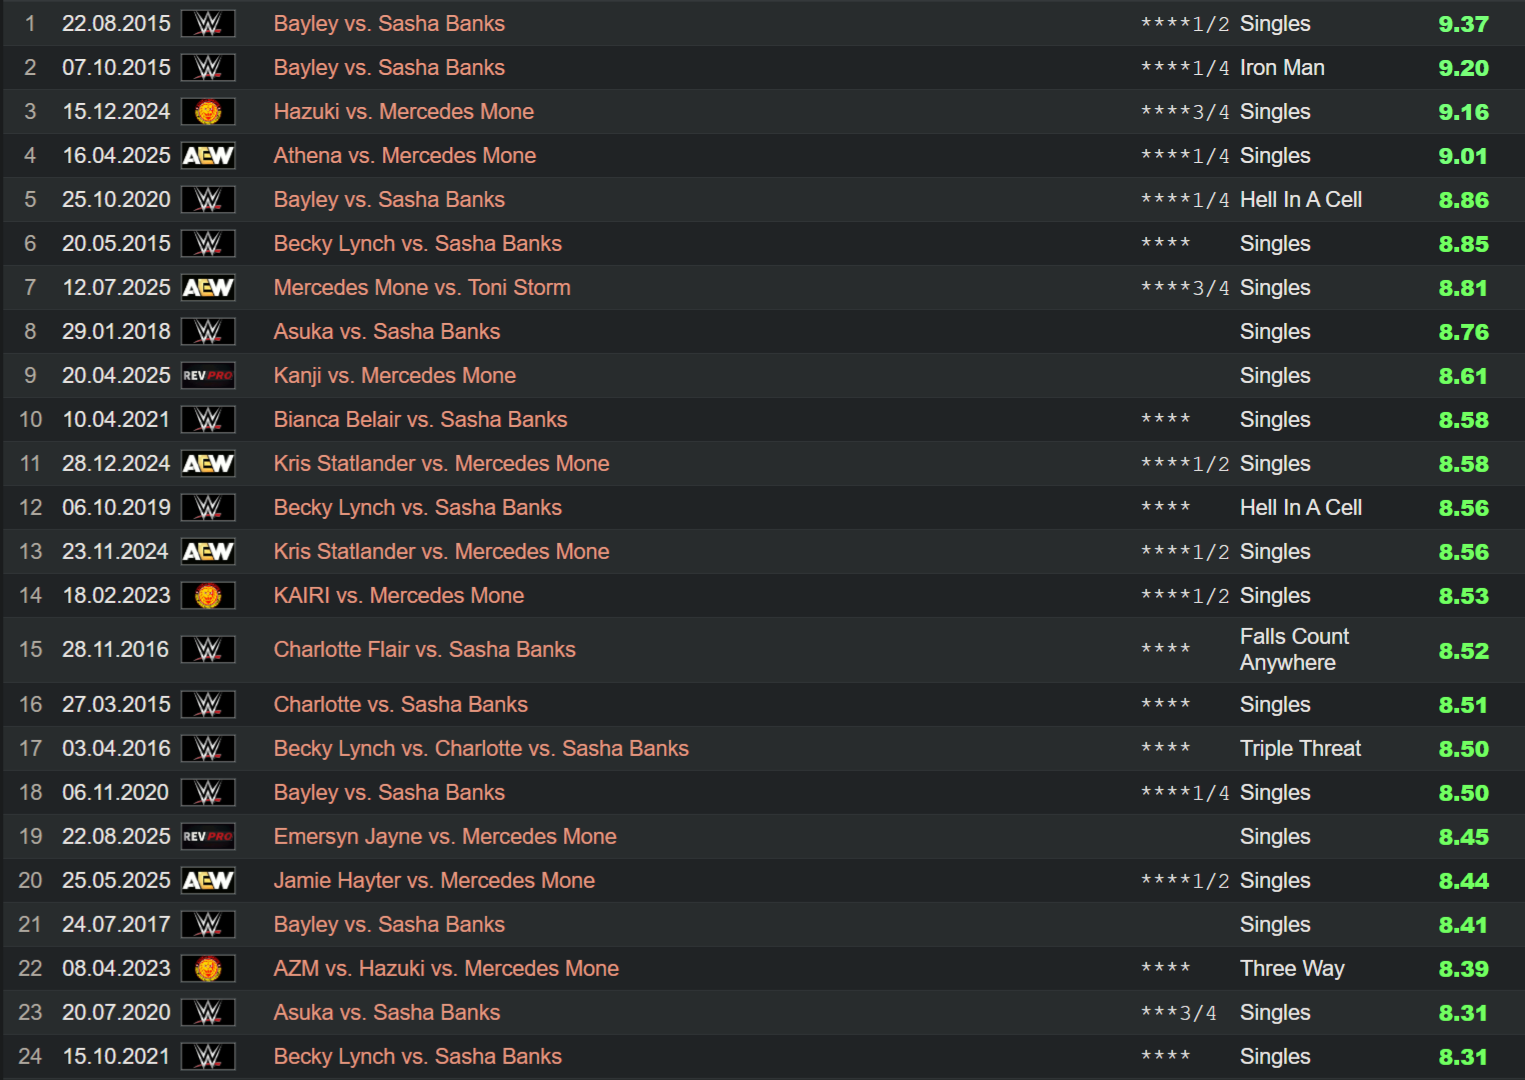Open the WWE logo in the 20.05.2015 row

point(208,244)
